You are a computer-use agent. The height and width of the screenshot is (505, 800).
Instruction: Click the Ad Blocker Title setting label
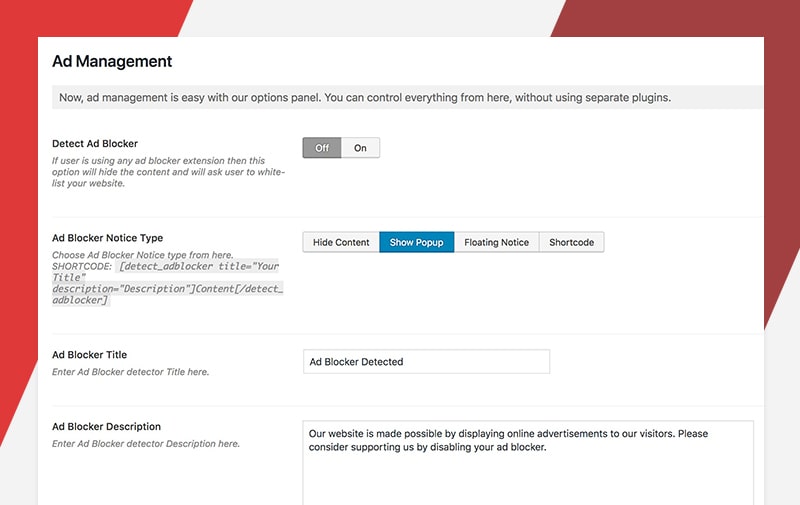[x=89, y=355]
